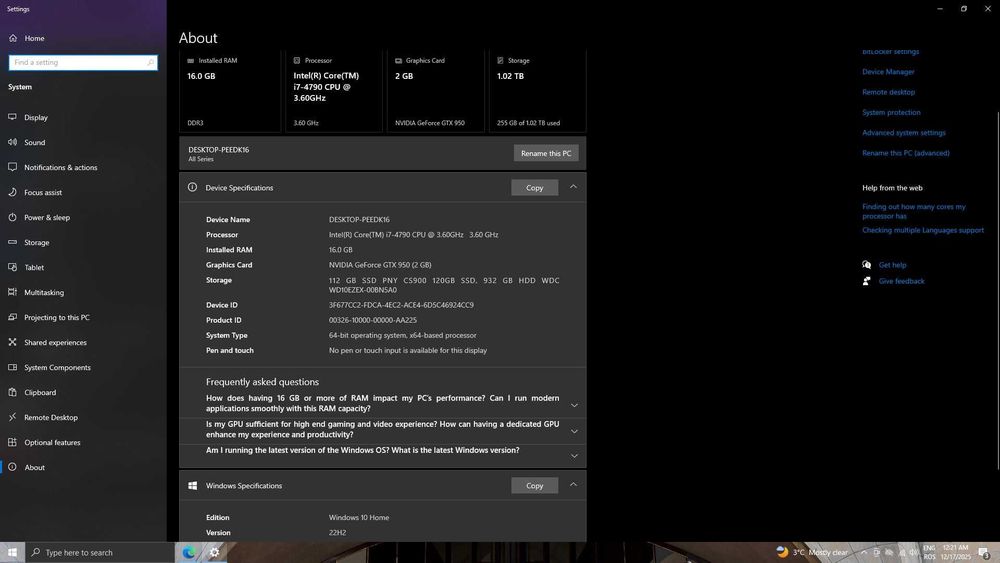Select the Remote Desktop icon
Screen dimensions: 1000x563
[12, 417]
